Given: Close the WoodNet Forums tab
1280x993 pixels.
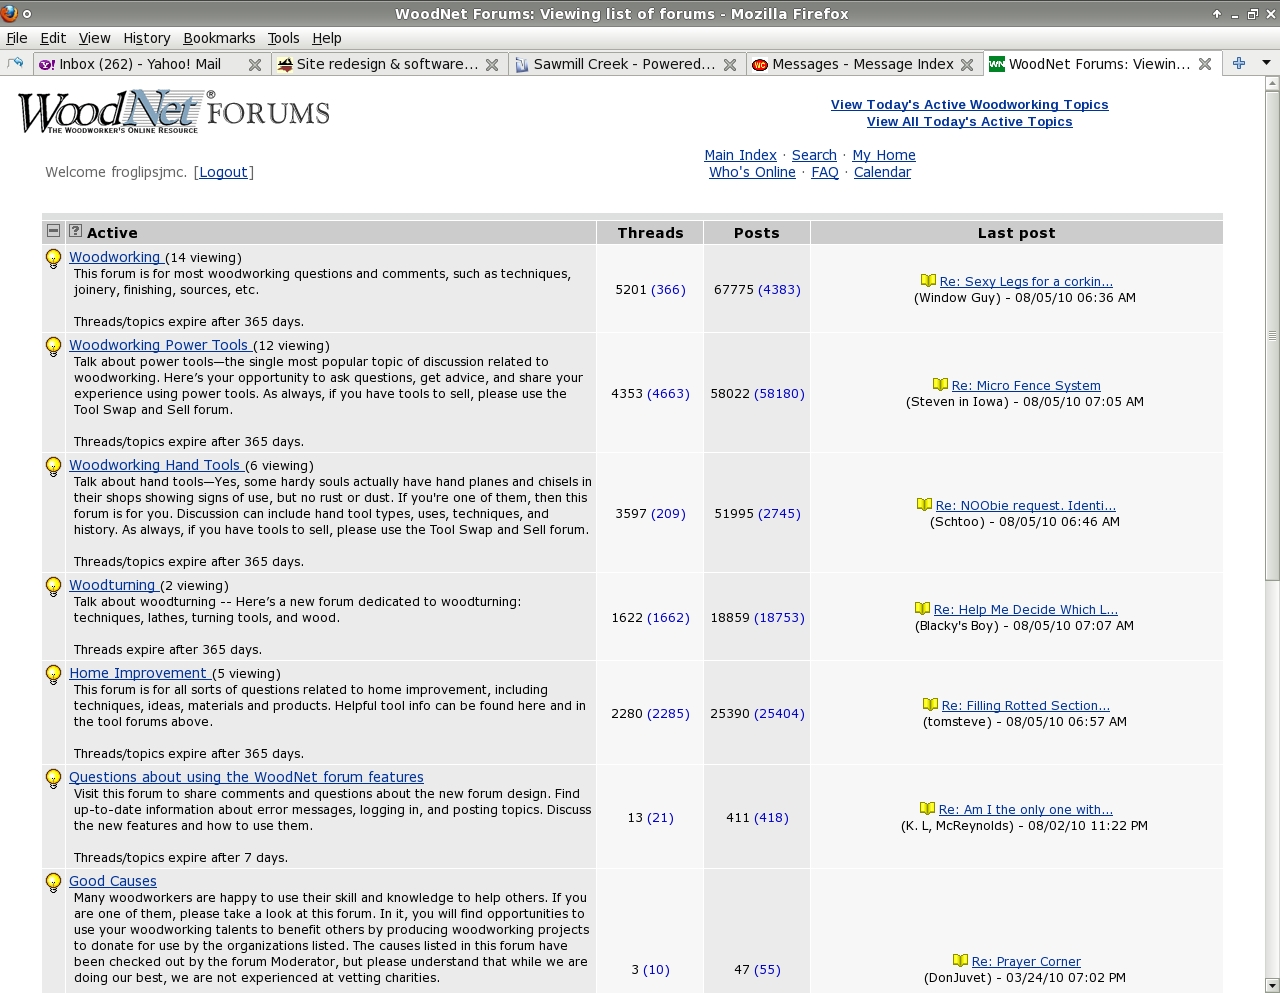Looking at the screenshot, I should pyautogui.click(x=1205, y=64).
